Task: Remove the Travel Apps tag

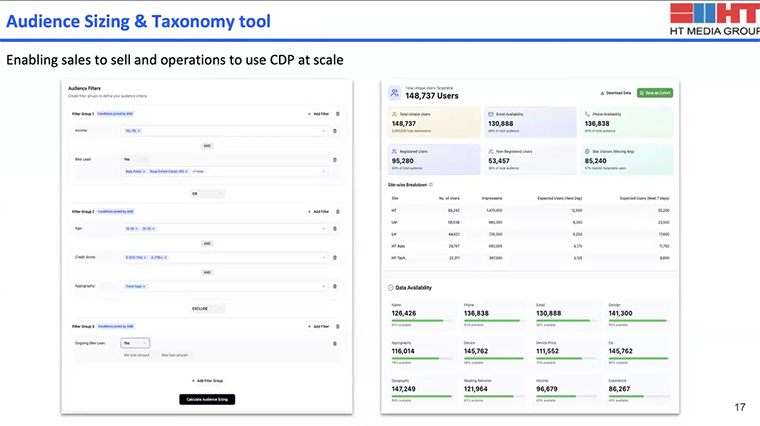Action: pyautogui.click(x=144, y=286)
